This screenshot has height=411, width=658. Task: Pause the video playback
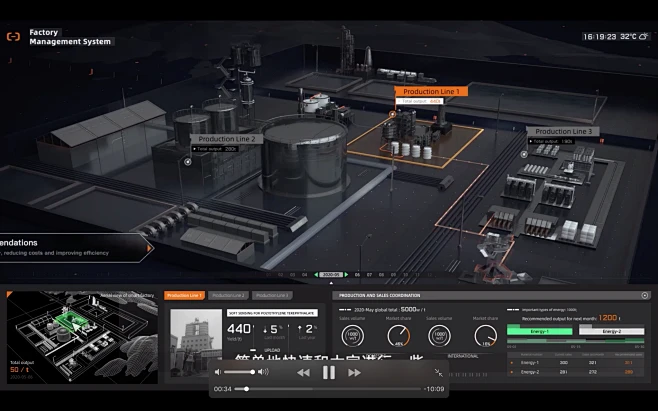328,372
